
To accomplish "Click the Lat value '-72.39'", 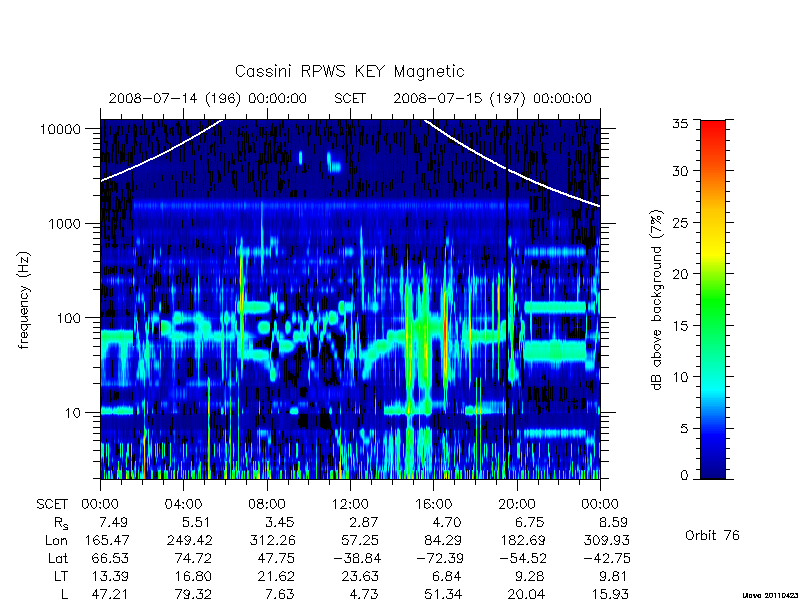I will (x=440, y=559).
